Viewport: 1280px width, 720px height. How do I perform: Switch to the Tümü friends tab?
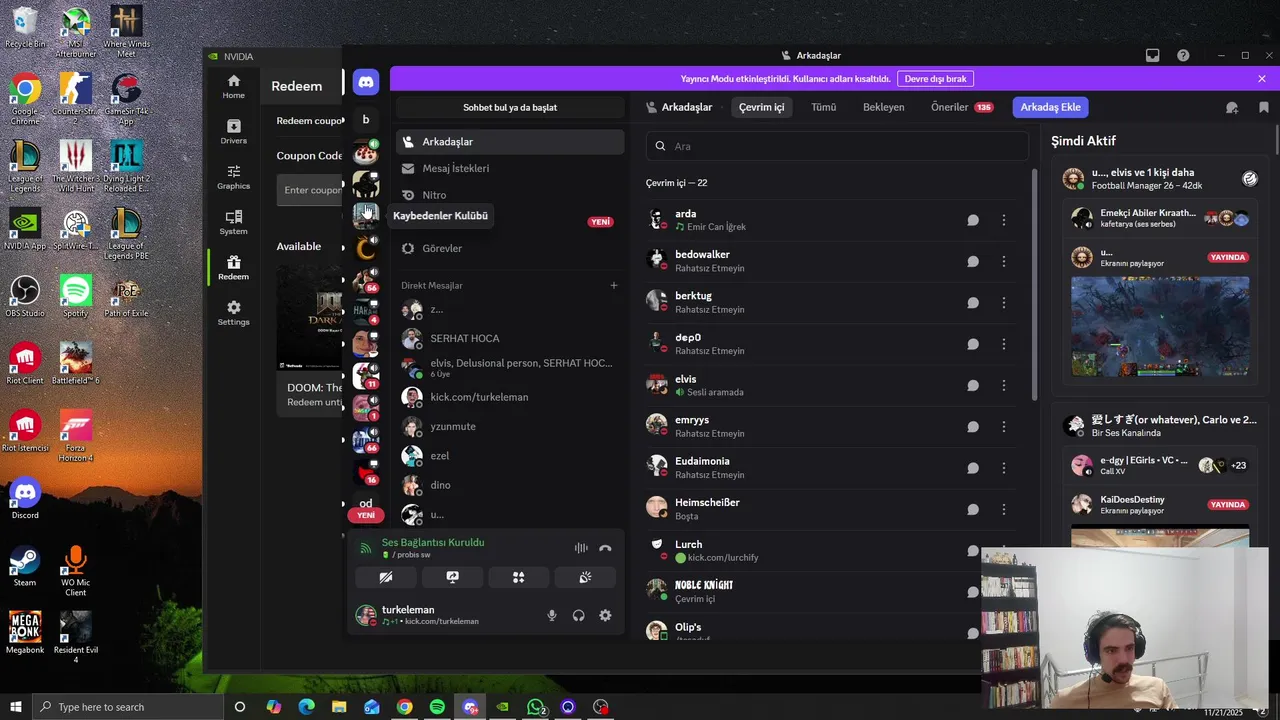pyautogui.click(x=823, y=107)
